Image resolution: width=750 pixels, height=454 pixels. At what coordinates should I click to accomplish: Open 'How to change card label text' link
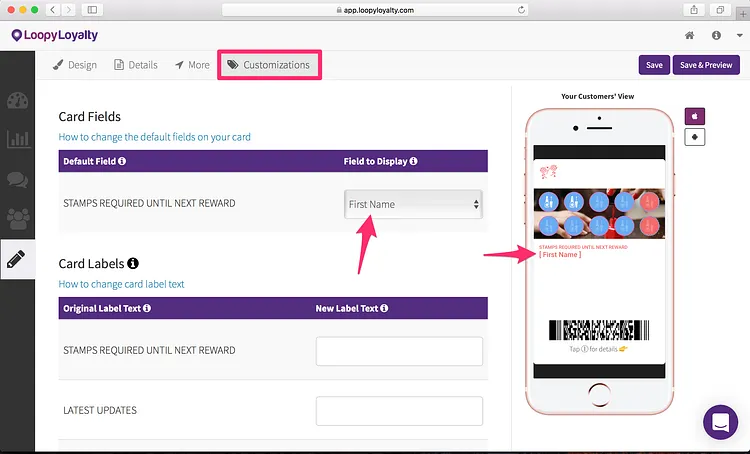[121, 284]
